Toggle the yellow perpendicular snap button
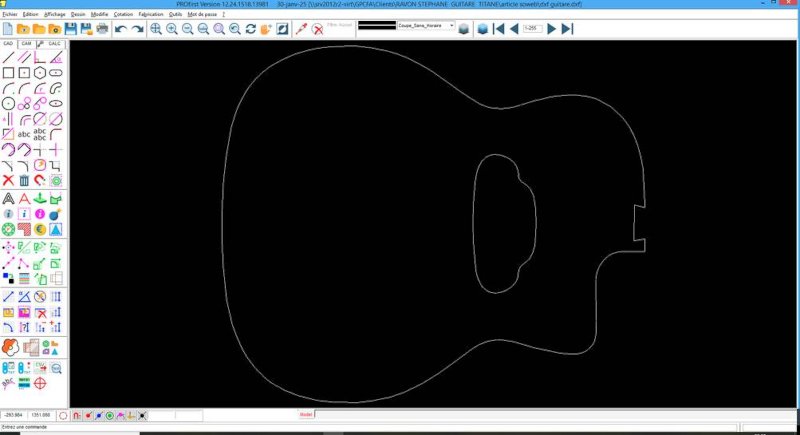This screenshot has width=800, height=435. (x=131, y=416)
